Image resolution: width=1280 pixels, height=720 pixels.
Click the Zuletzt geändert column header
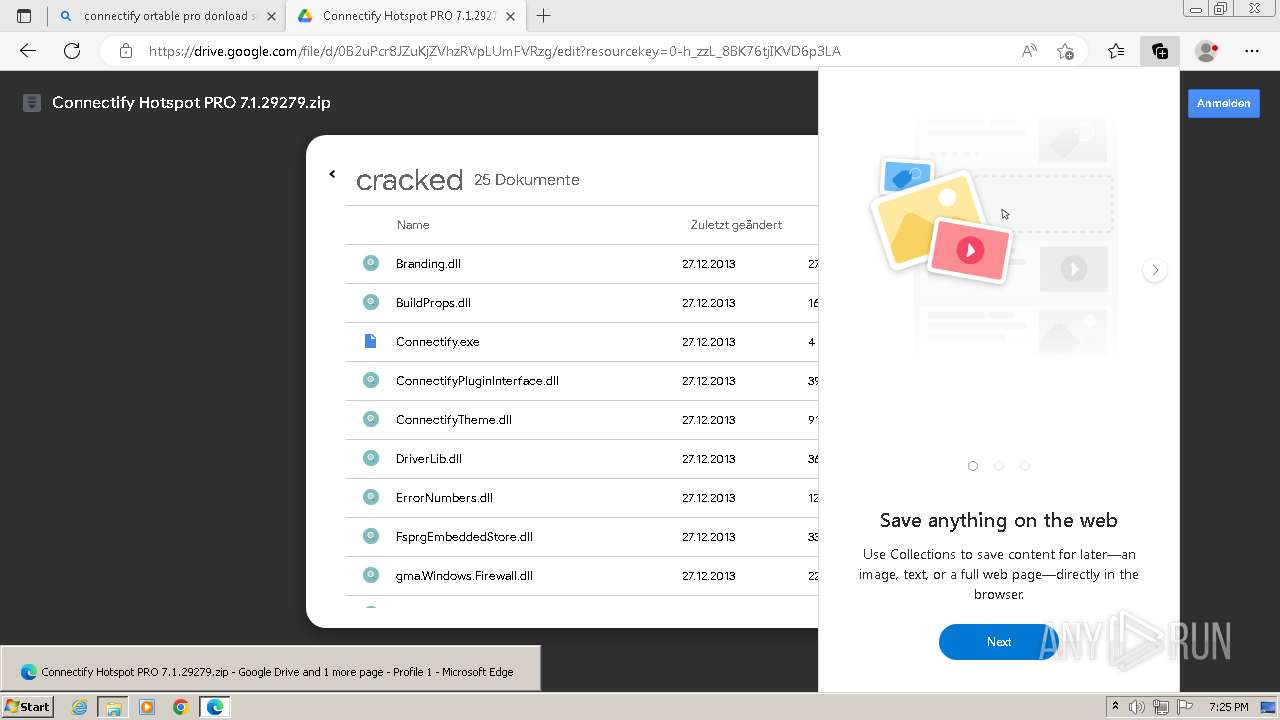736,225
